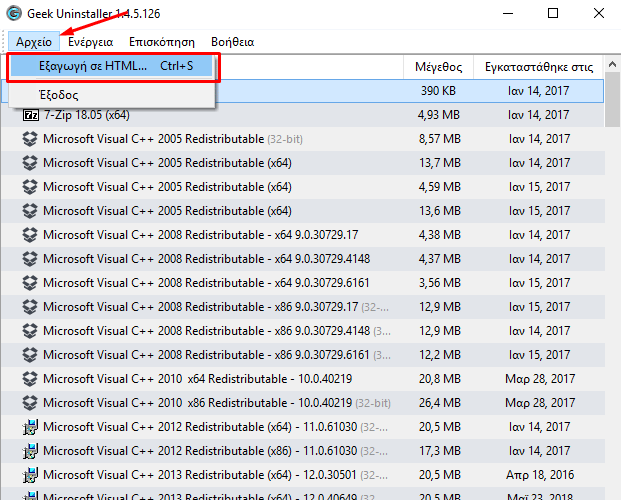
Task: Click icon of Visual C++ 2008 x86 9.0.30729.17
Action: click(x=30, y=307)
